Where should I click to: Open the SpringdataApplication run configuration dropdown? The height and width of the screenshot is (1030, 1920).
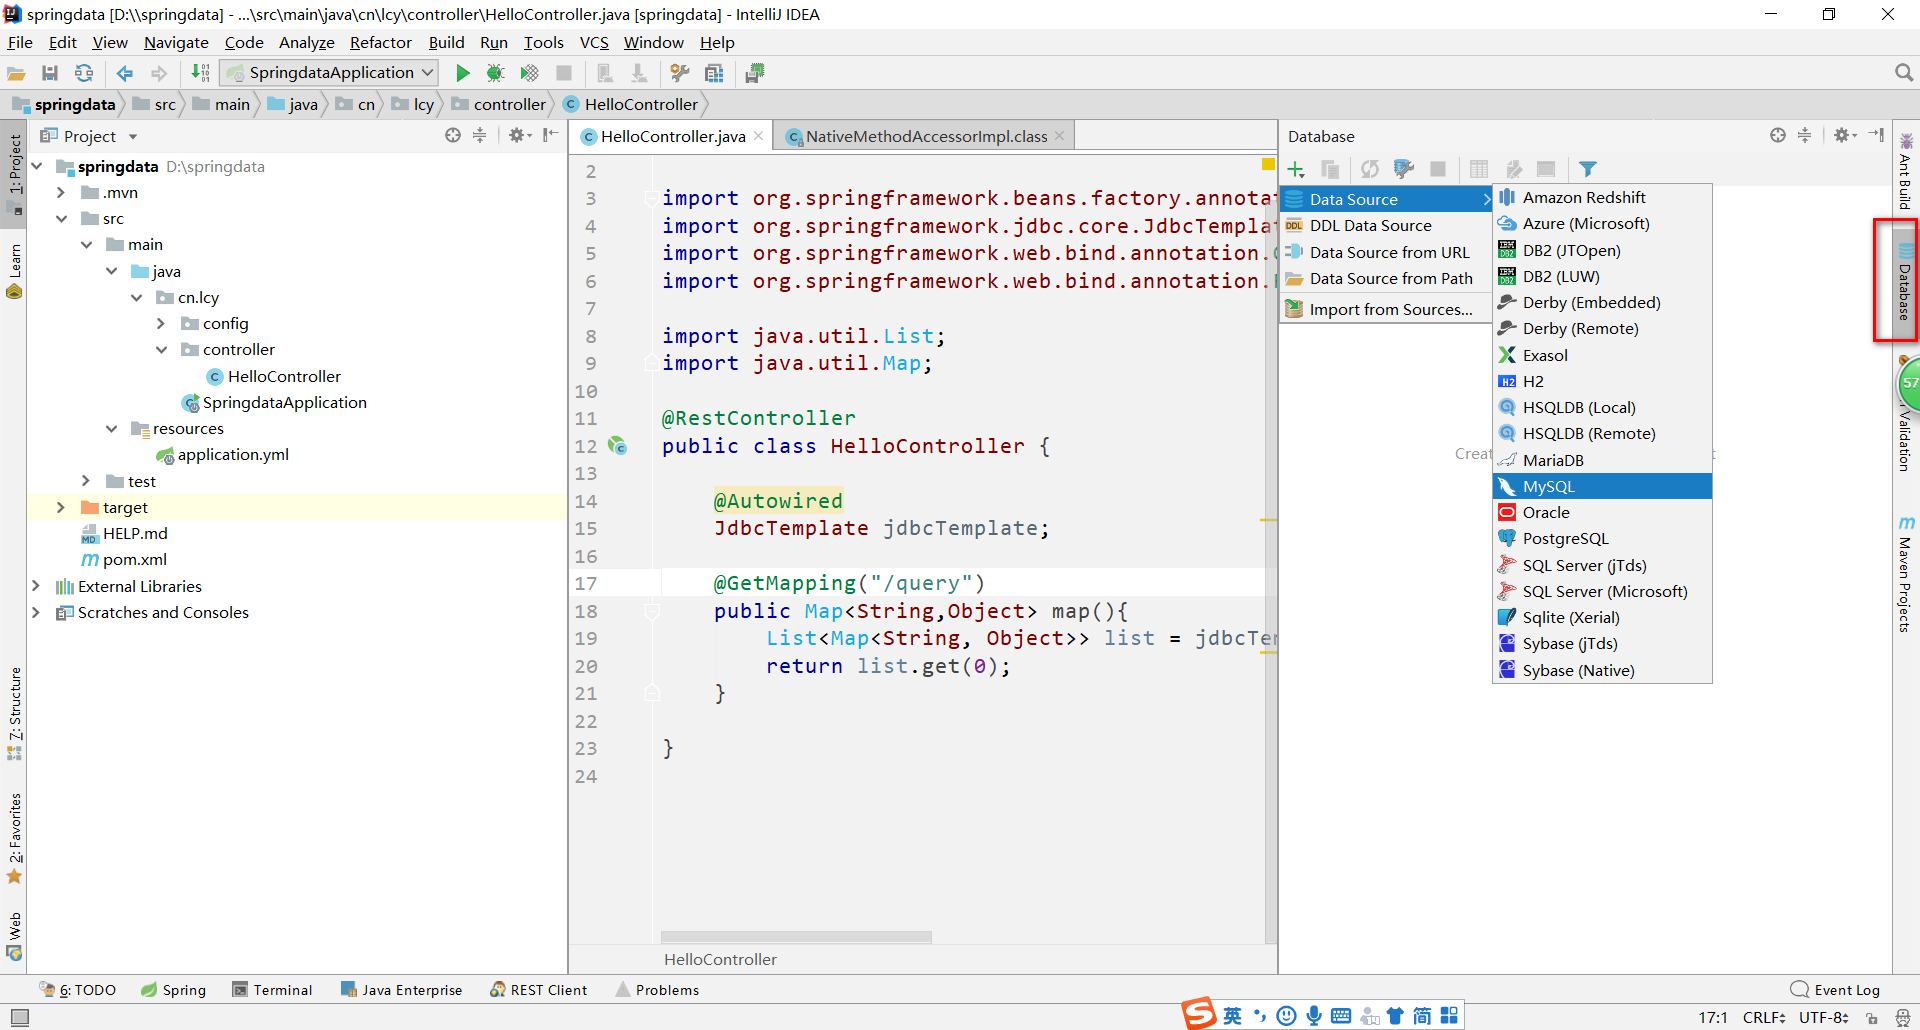click(x=331, y=73)
